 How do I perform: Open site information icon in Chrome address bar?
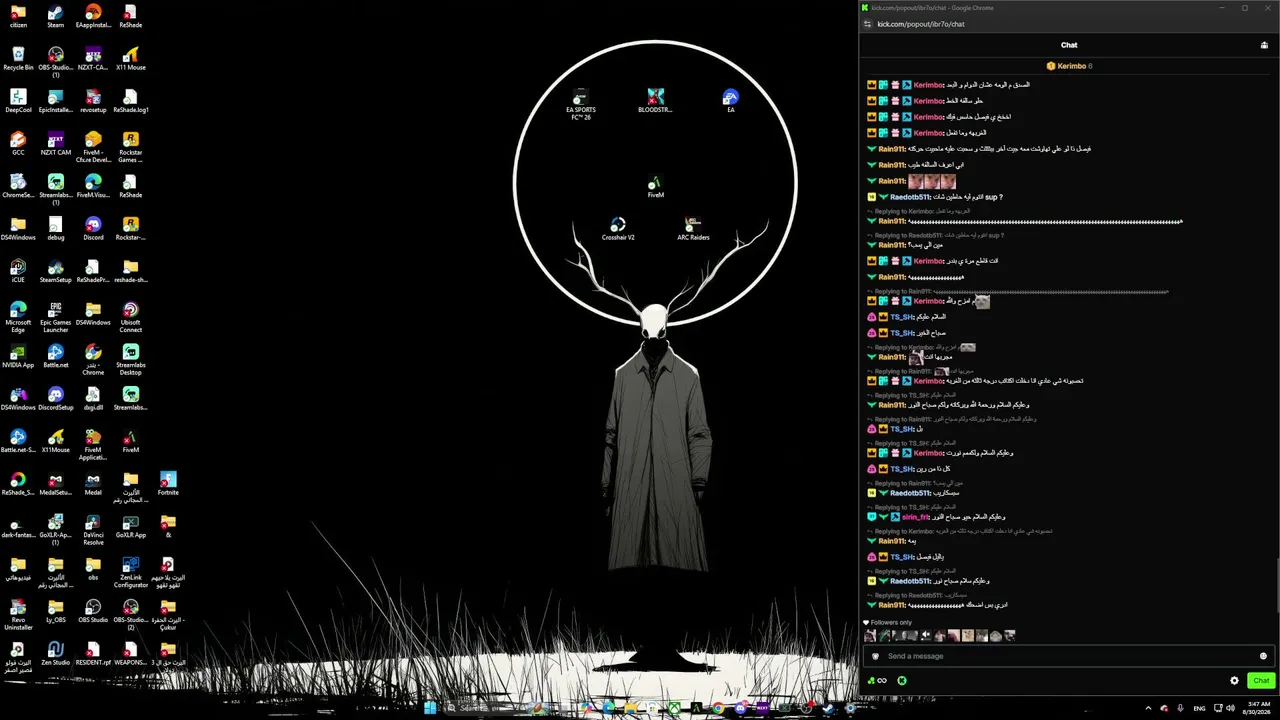(867, 24)
